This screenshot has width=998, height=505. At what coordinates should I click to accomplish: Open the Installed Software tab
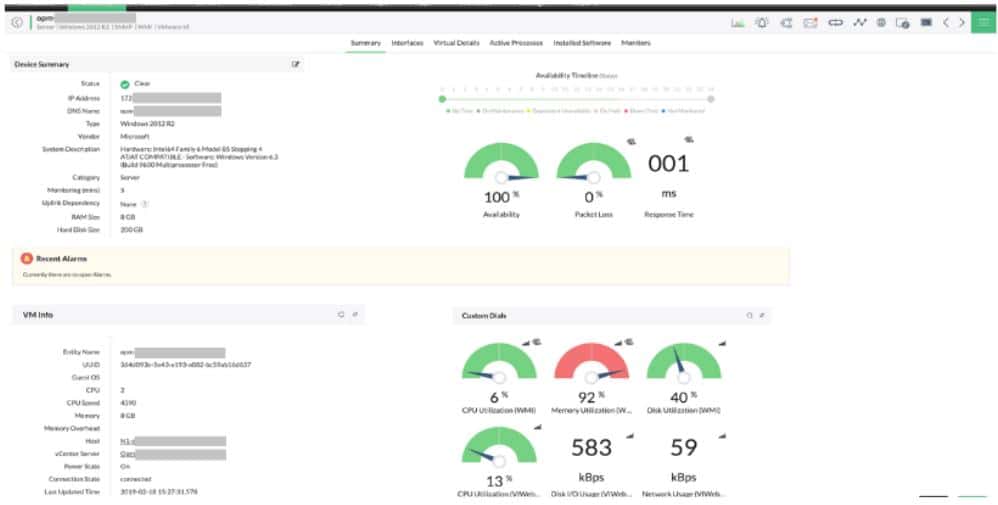coord(582,43)
